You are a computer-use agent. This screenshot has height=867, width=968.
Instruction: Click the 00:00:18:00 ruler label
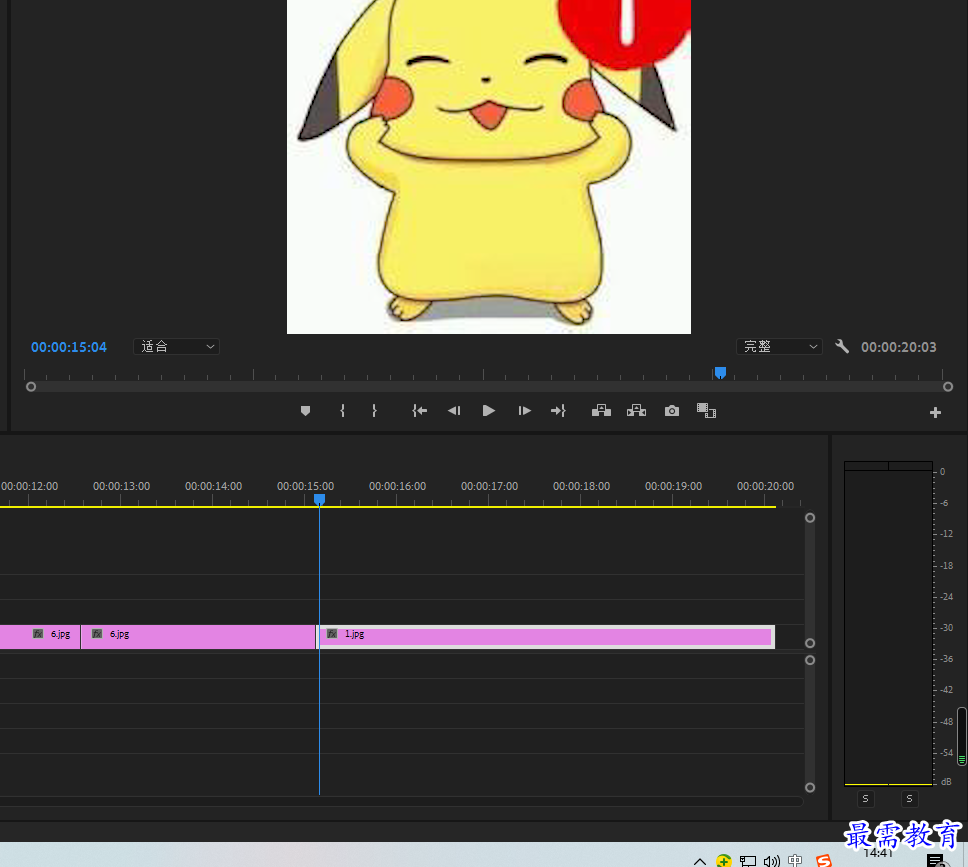pyautogui.click(x=582, y=486)
